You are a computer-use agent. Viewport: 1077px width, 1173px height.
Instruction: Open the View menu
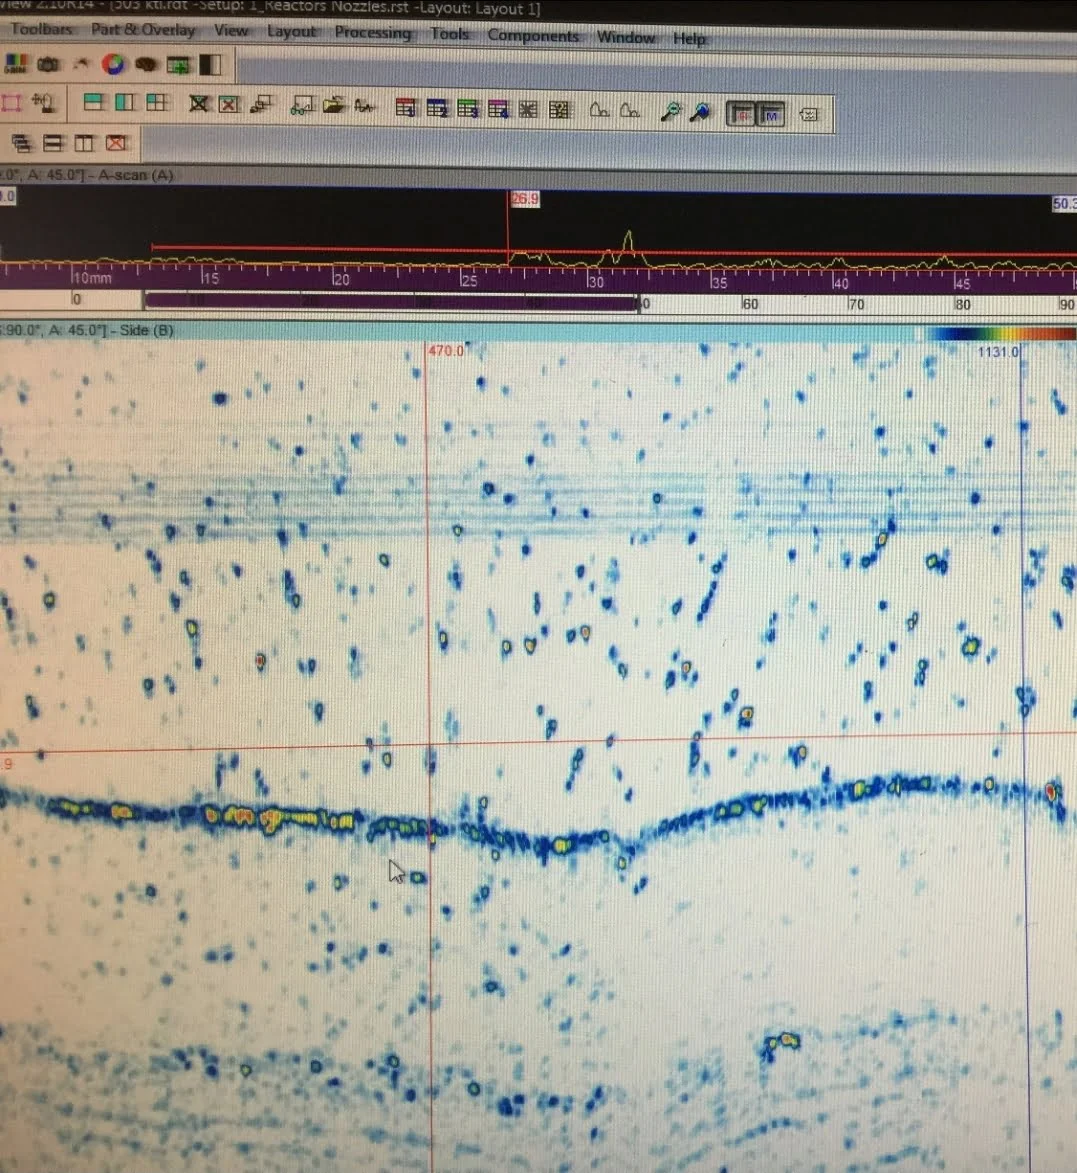coord(230,31)
